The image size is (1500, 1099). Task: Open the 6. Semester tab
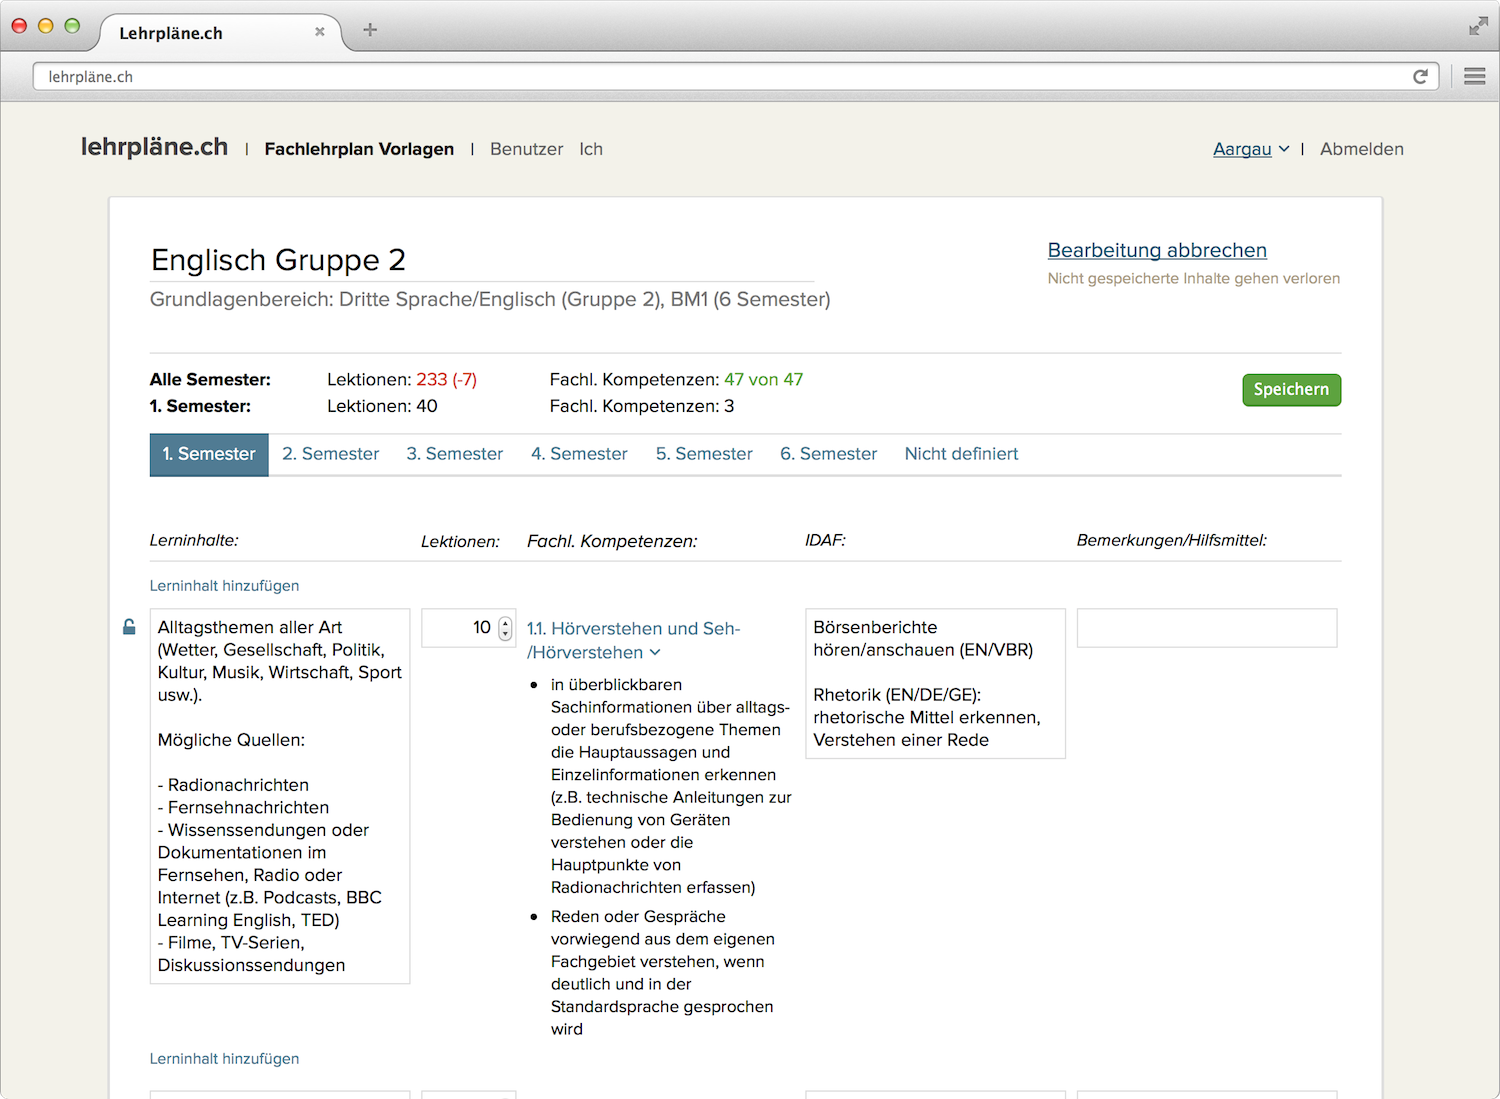click(829, 454)
